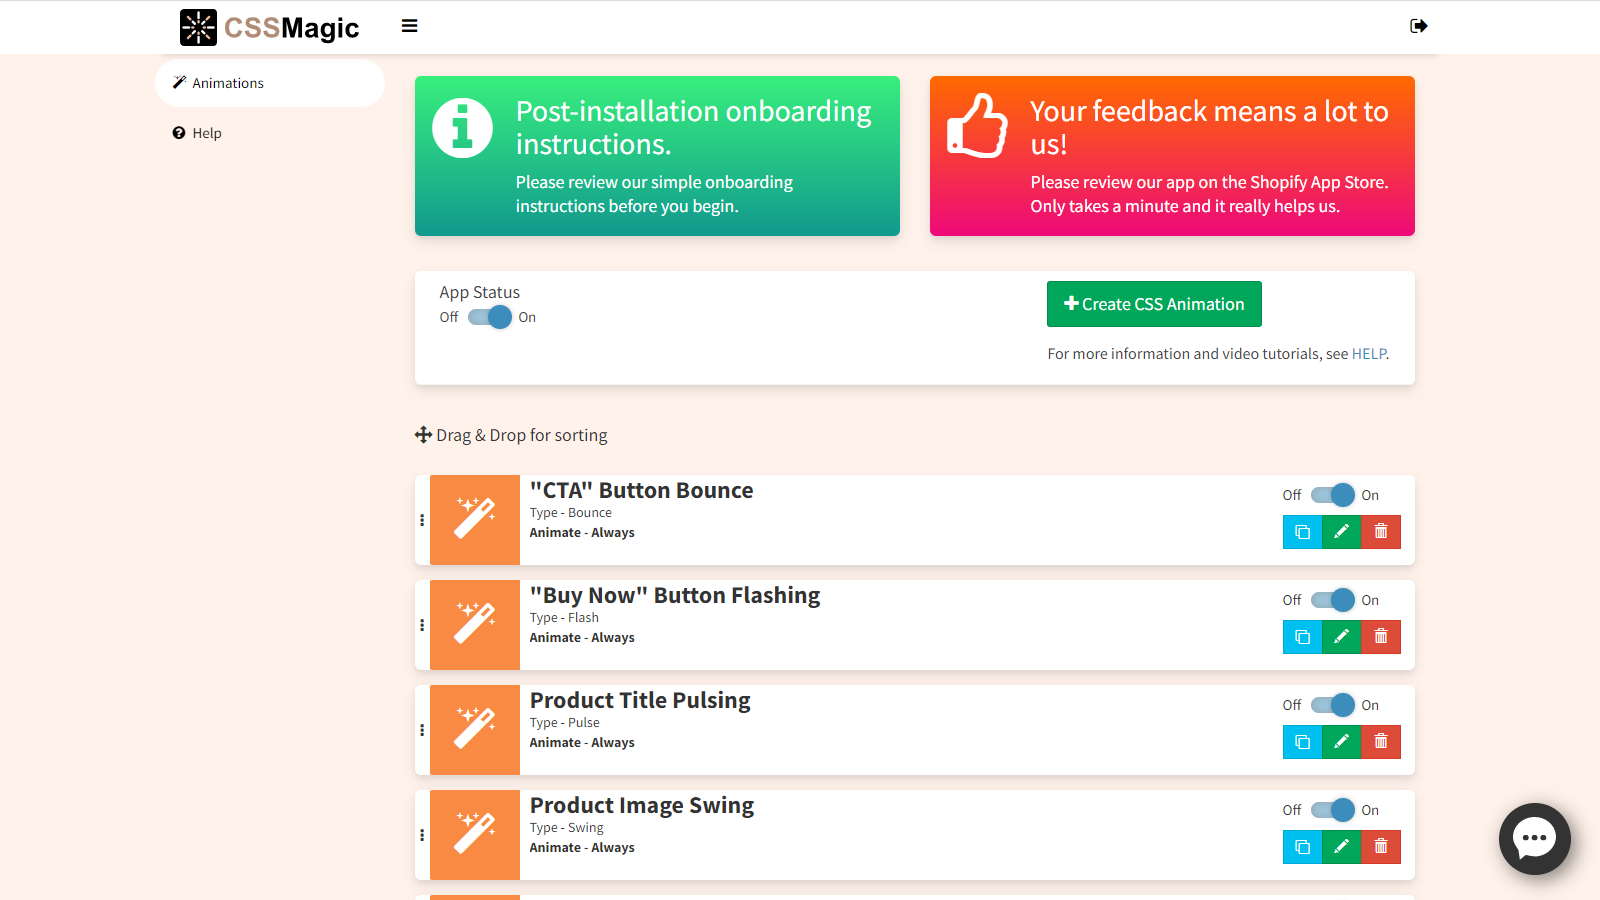Edit the "Buy Now" Button Flashing animation
This screenshot has height=900, width=1600.
coord(1341,637)
